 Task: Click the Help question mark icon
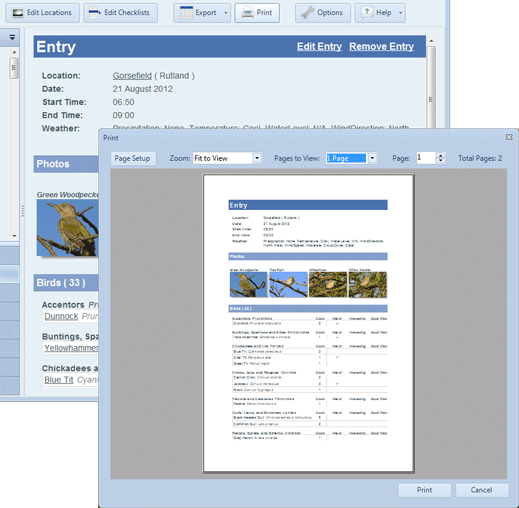pos(366,12)
